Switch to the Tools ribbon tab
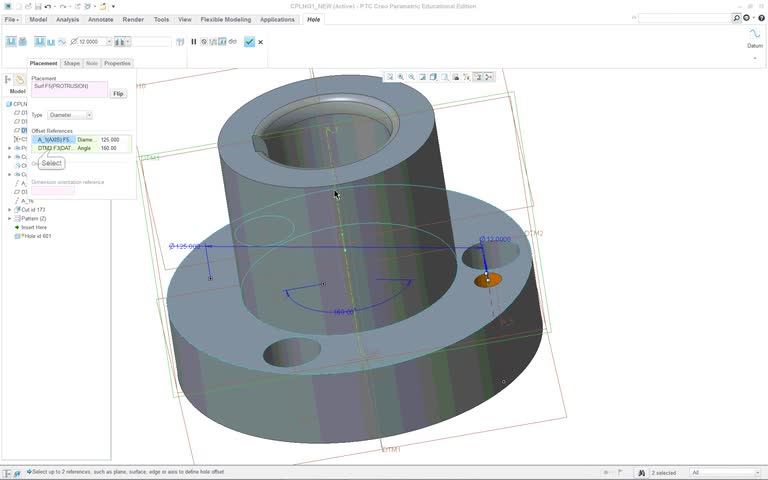The image size is (768, 480). (161, 20)
